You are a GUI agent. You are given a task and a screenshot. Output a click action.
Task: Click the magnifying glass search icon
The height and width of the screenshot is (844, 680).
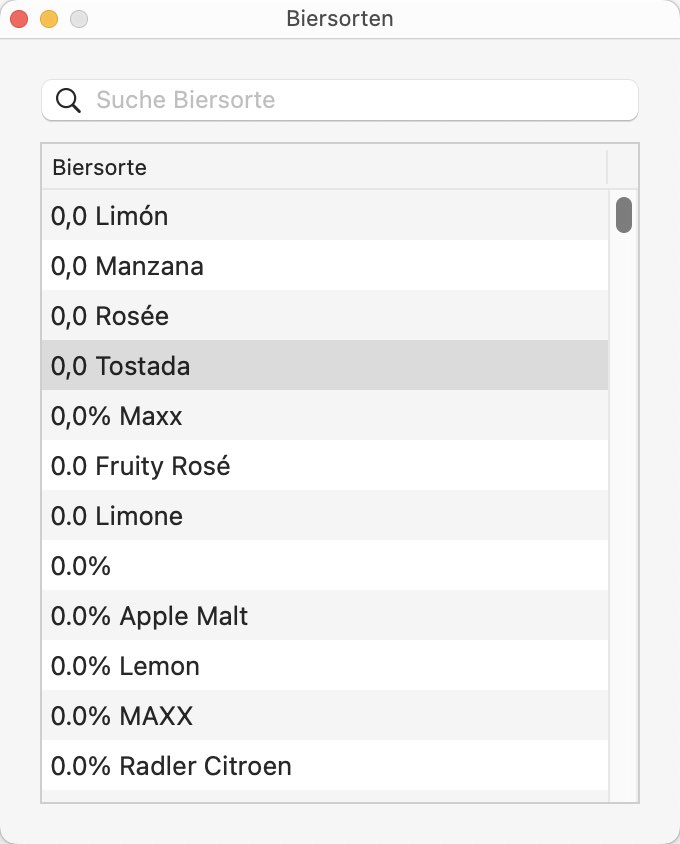coord(68,100)
